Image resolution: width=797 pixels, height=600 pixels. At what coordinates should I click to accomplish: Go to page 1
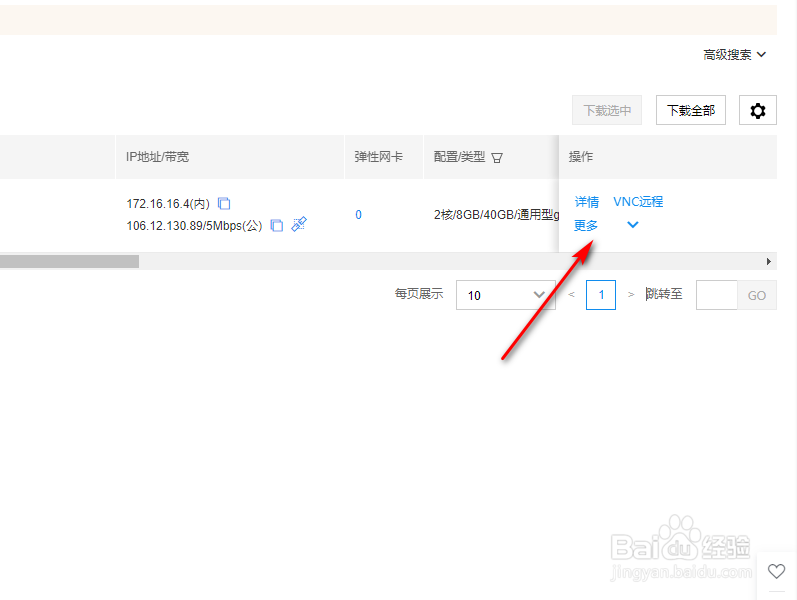pos(601,295)
